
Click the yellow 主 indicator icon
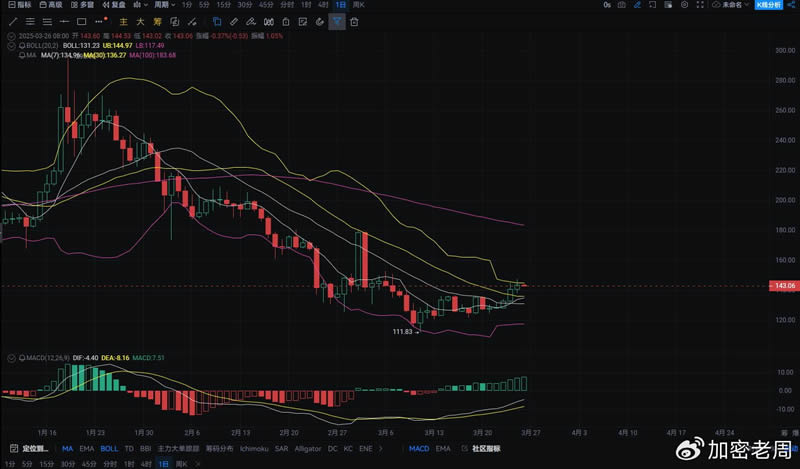(123, 22)
